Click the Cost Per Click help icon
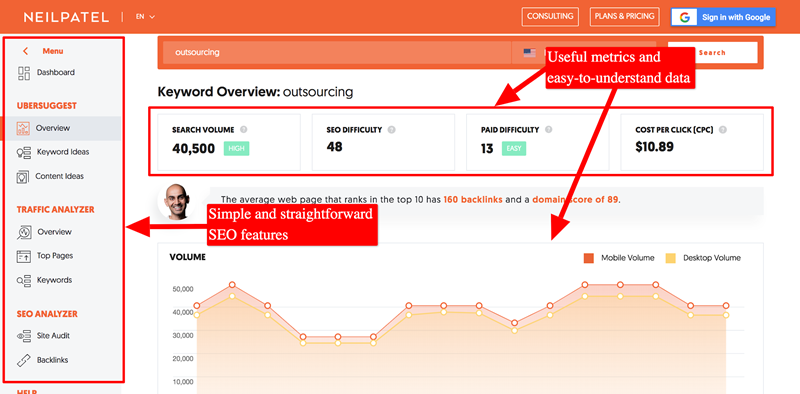This screenshot has height=394, width=800. click(722, 130)
